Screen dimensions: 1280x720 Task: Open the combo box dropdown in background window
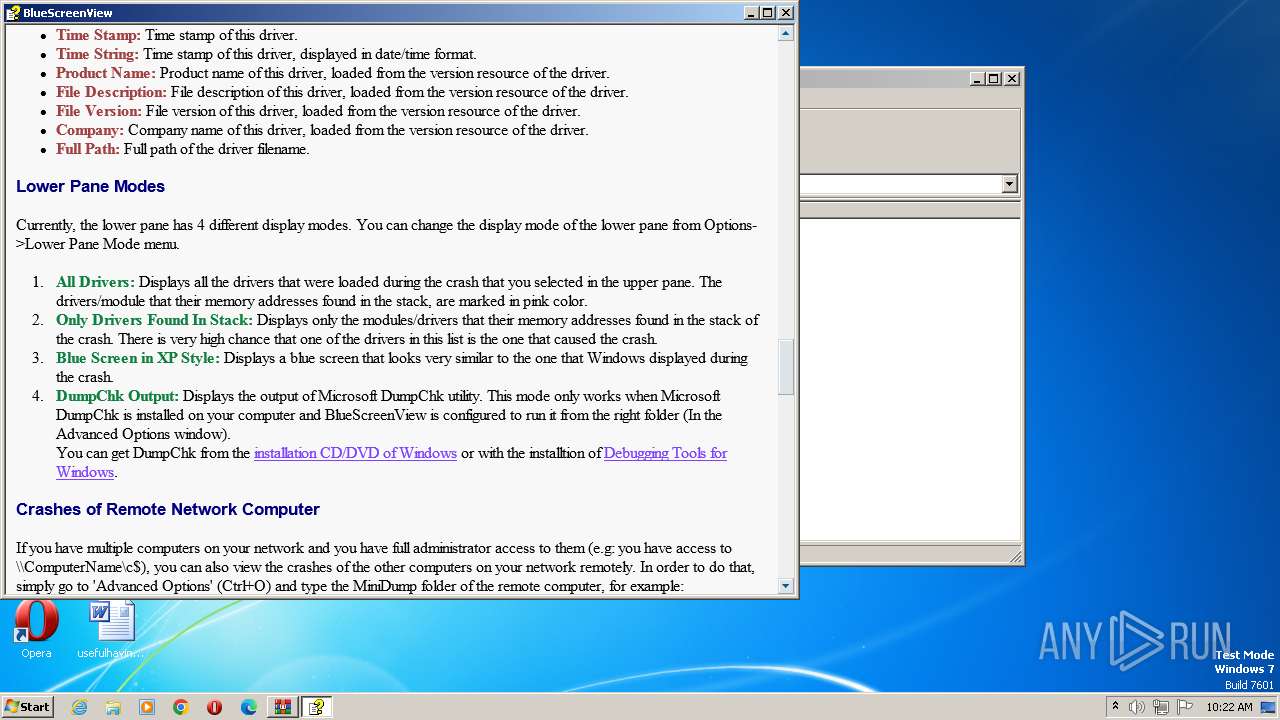1009,184
